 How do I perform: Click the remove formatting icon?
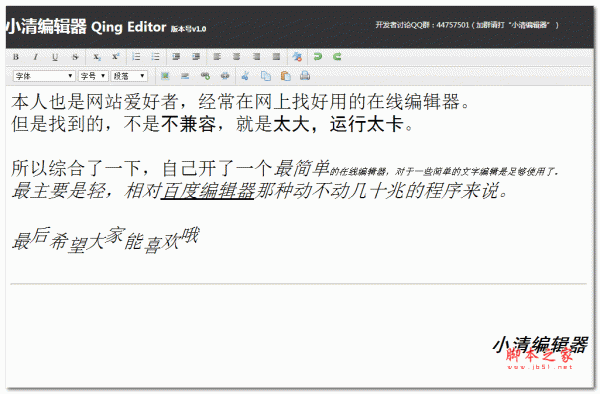(297, 57)
